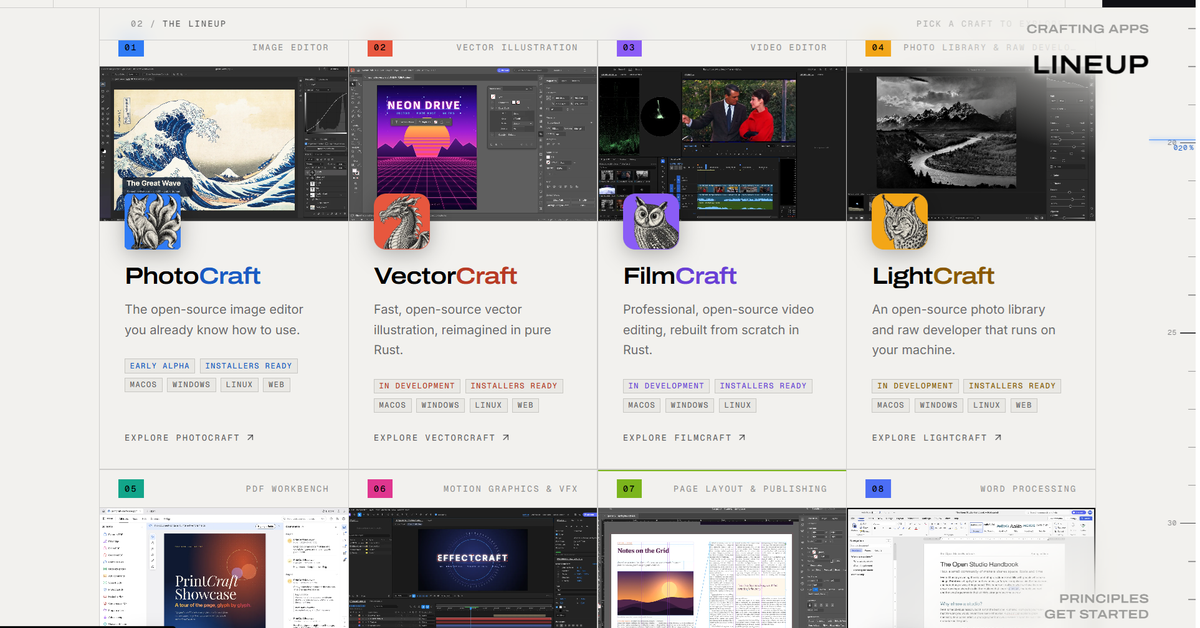The height and width of the screenshot is (628, 1200).
Task: Open the Neon Drive VectorCraft screenshot
Action: click(473, 144)
